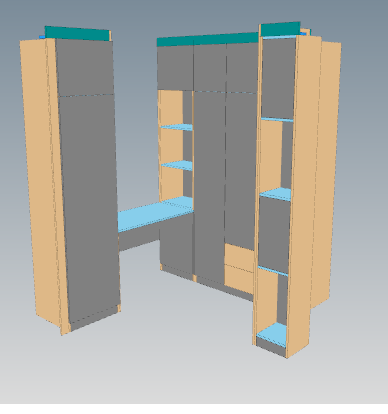Image resolution: width=388 pixels, height=414 pixels.
Task: Click the center cabinet's upper-left grey door
Action: point(175,68)
